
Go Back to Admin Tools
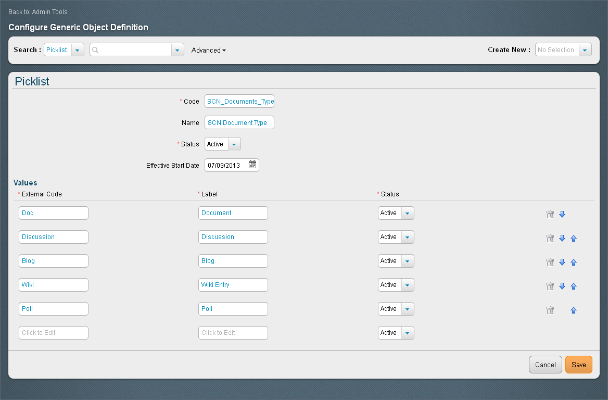point(38,12)
